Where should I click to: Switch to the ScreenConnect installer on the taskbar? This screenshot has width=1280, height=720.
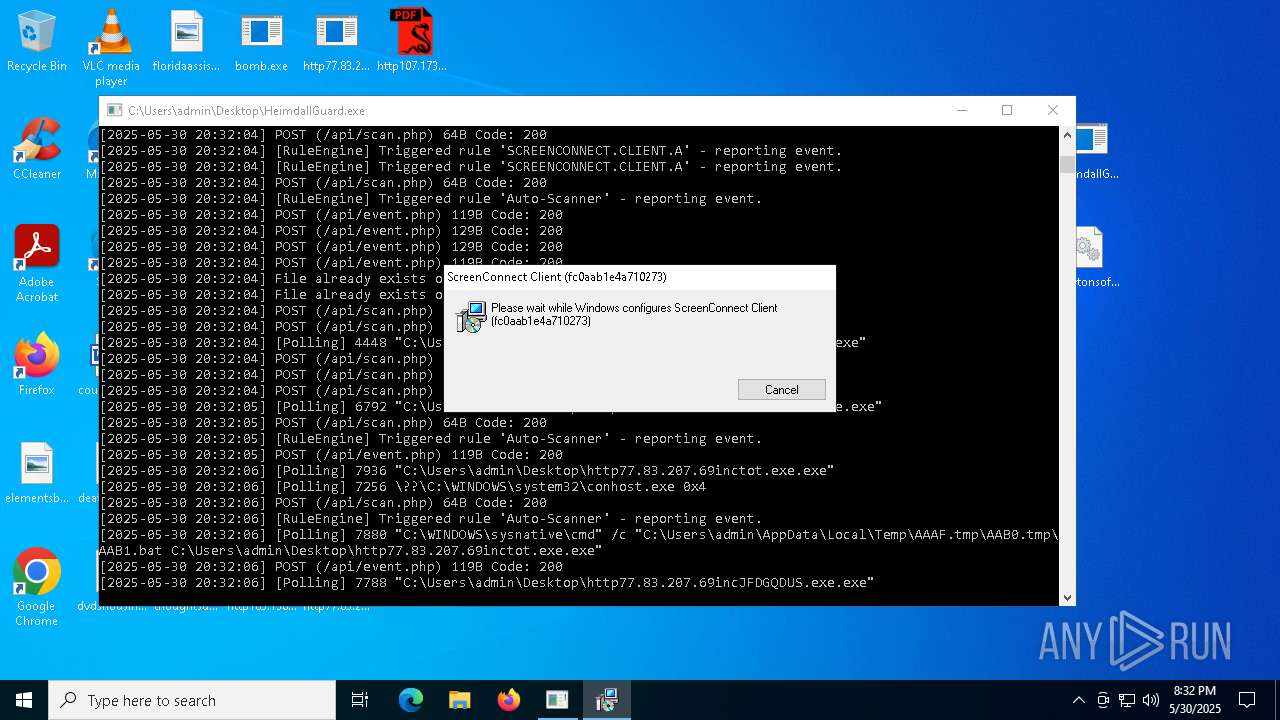(x=606, y=700)
